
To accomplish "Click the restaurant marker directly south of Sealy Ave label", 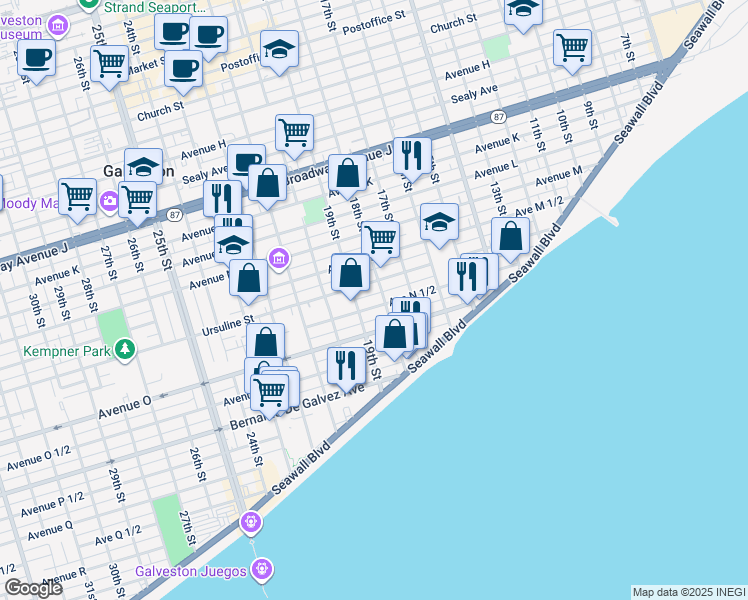I will point(222,197).
